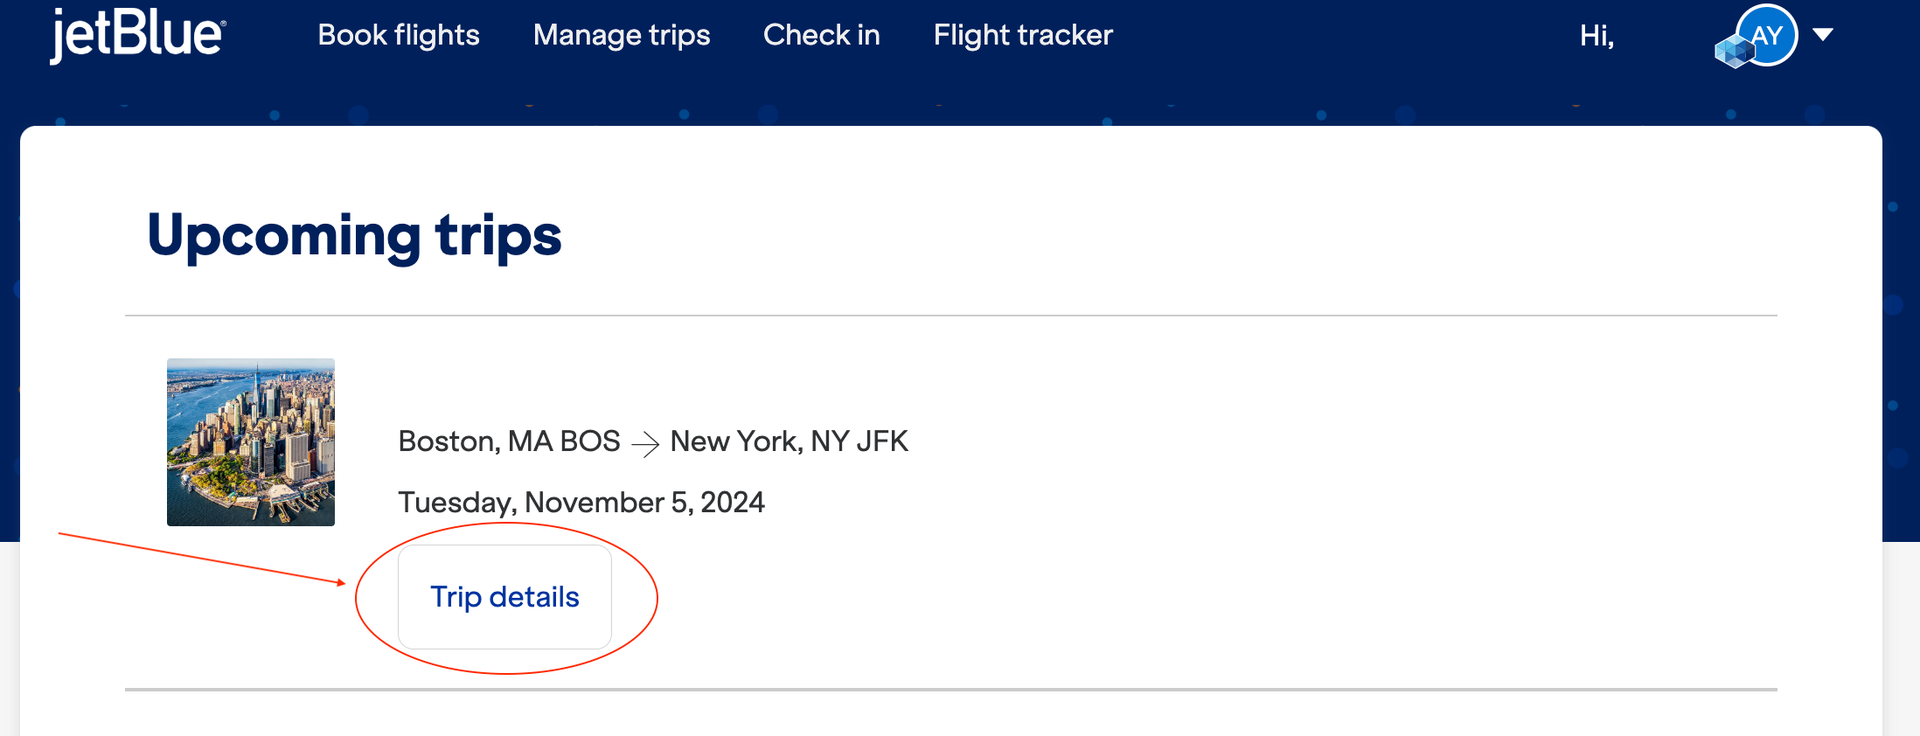Click the Tuesday November 5 date text
1920x736 pixels.
pyautogui.click(x=580, y=502)
